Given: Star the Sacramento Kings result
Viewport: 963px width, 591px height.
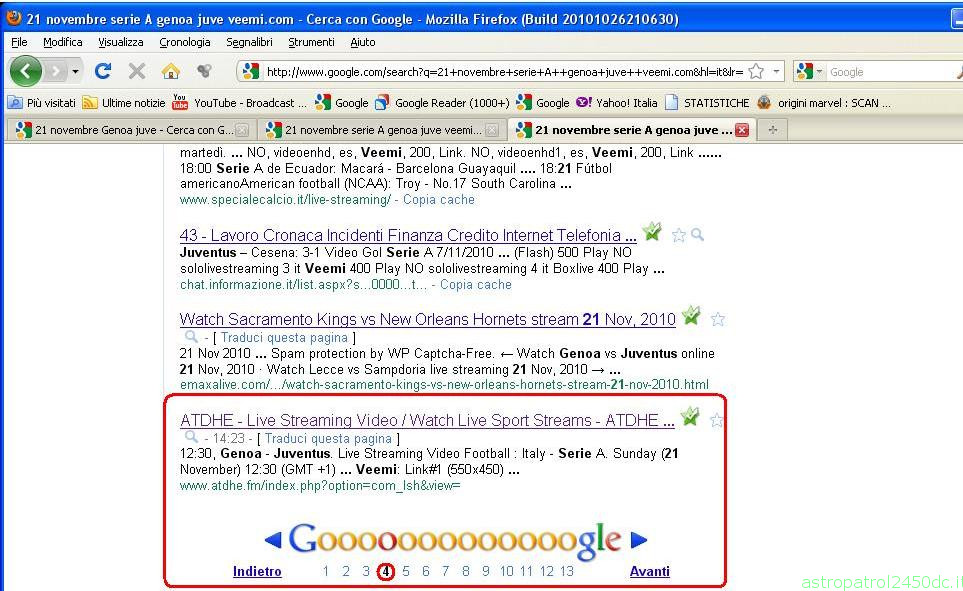Looking at the screenshot, I should tap(717, 319).
